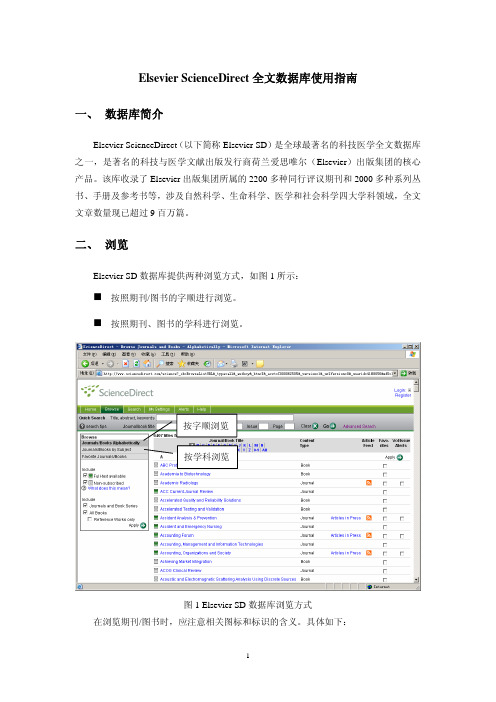Viewport: 496px width, 702px height.
Task: Click green full-text icon beside ACC Current Journal Review
Action: pos(156,491)
